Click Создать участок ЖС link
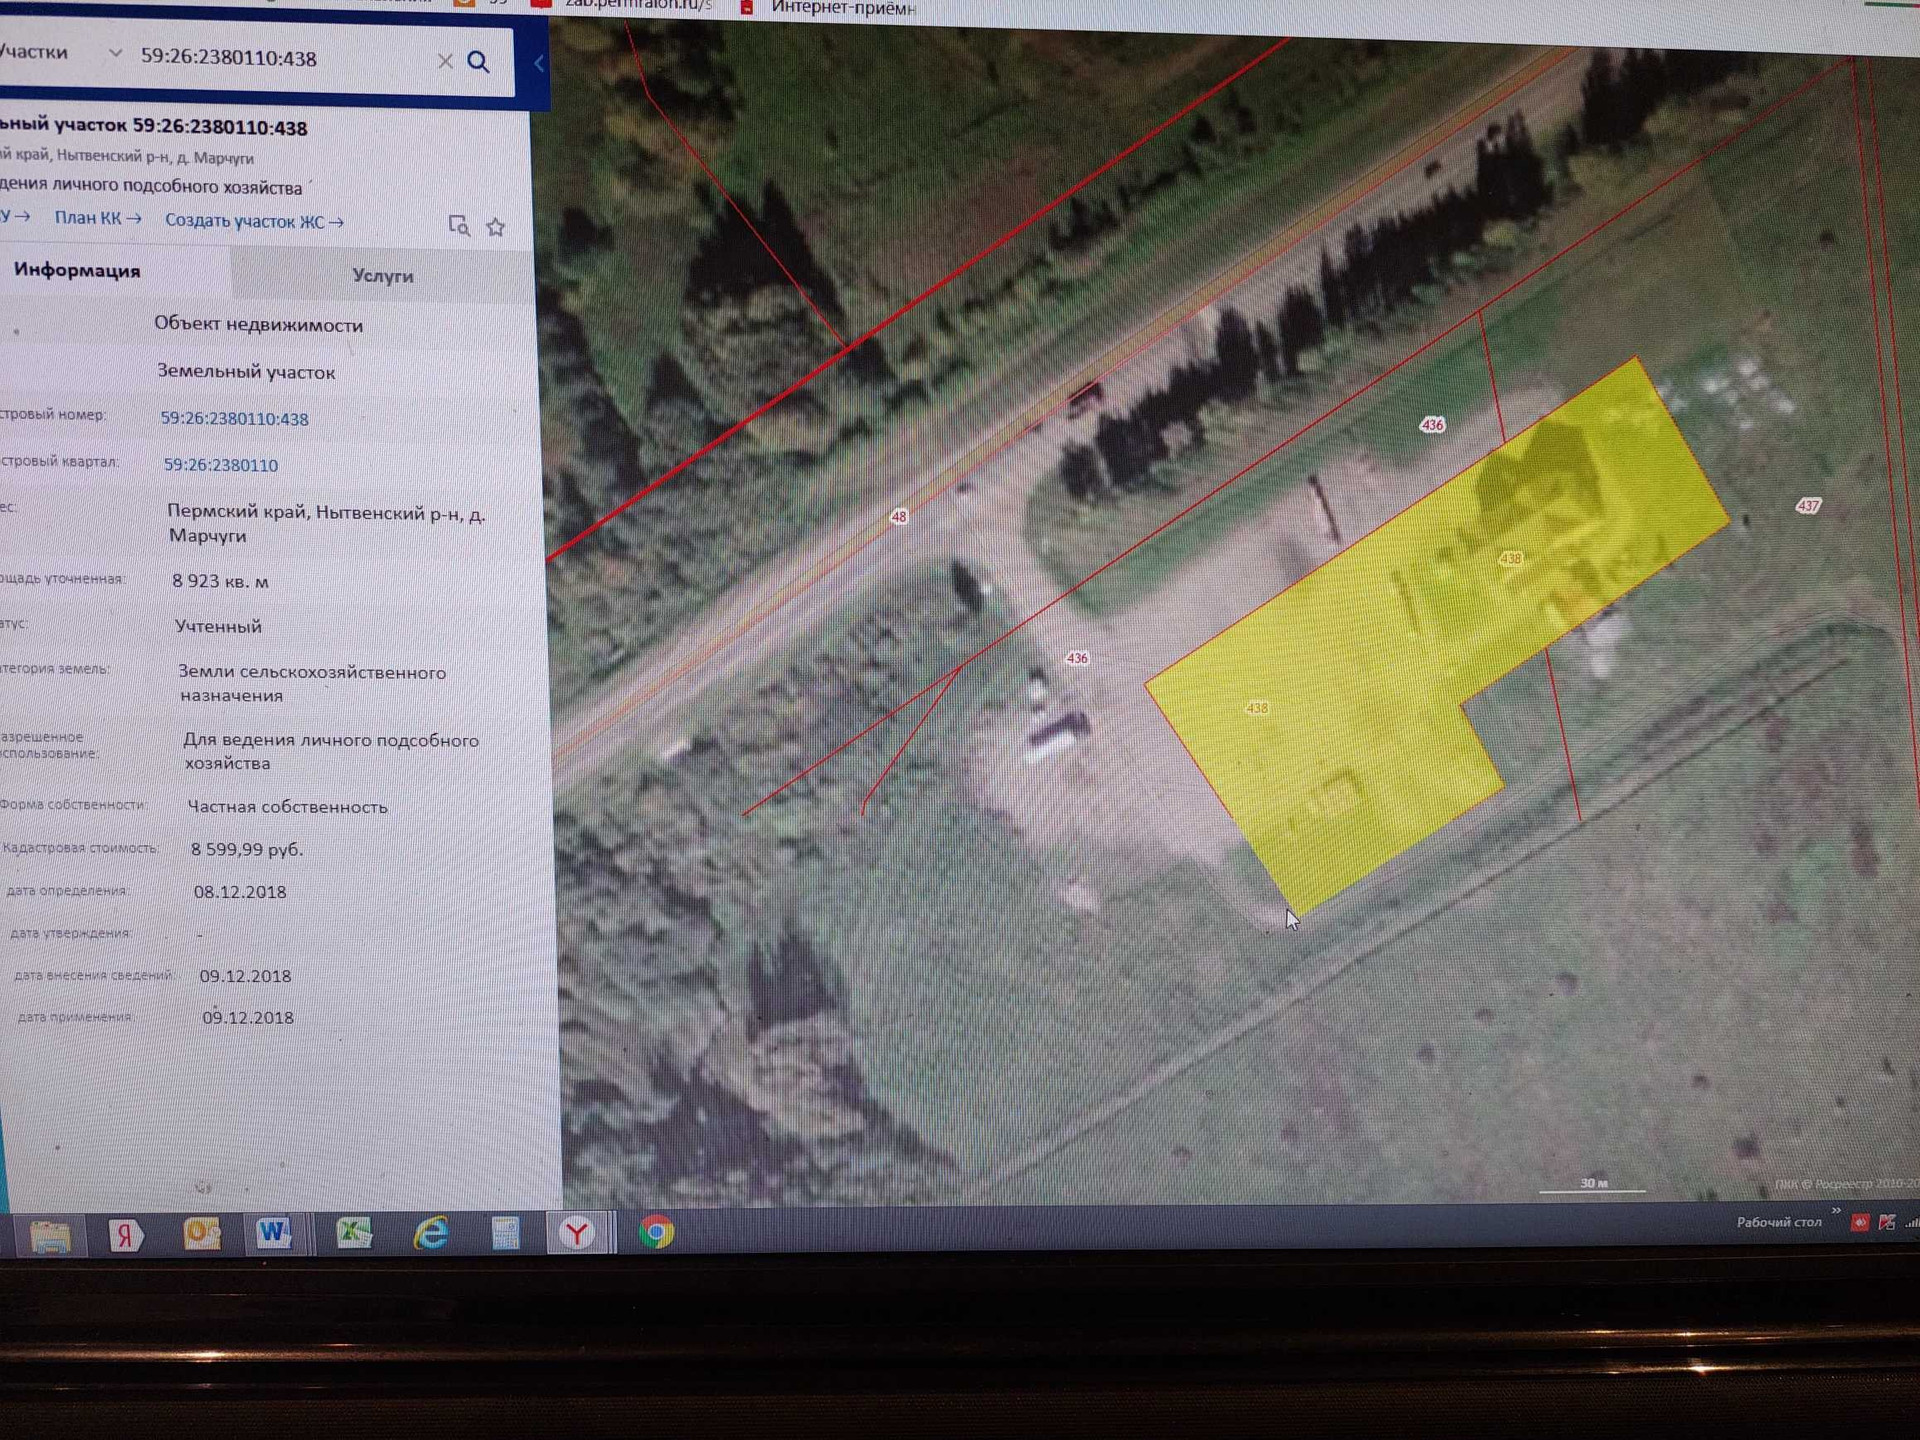Image resolution: width=1920 pixels, height=1440 pixels. coord(253,221)
